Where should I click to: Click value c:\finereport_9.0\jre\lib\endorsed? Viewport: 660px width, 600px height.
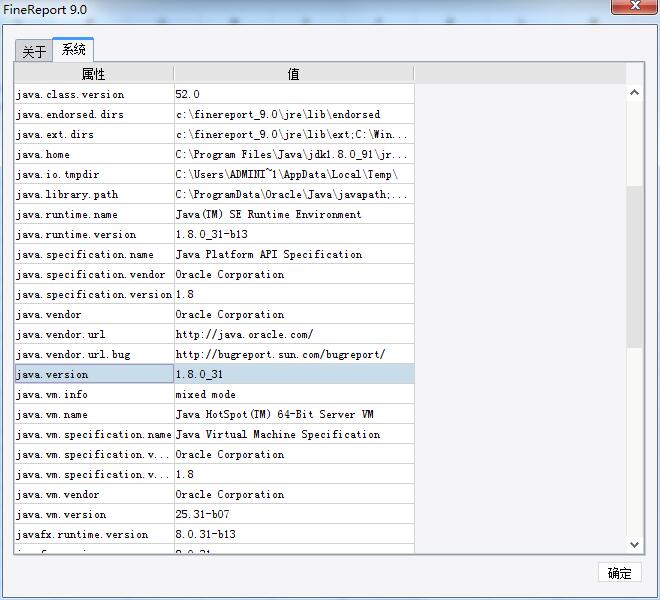[x=294, y=114]
